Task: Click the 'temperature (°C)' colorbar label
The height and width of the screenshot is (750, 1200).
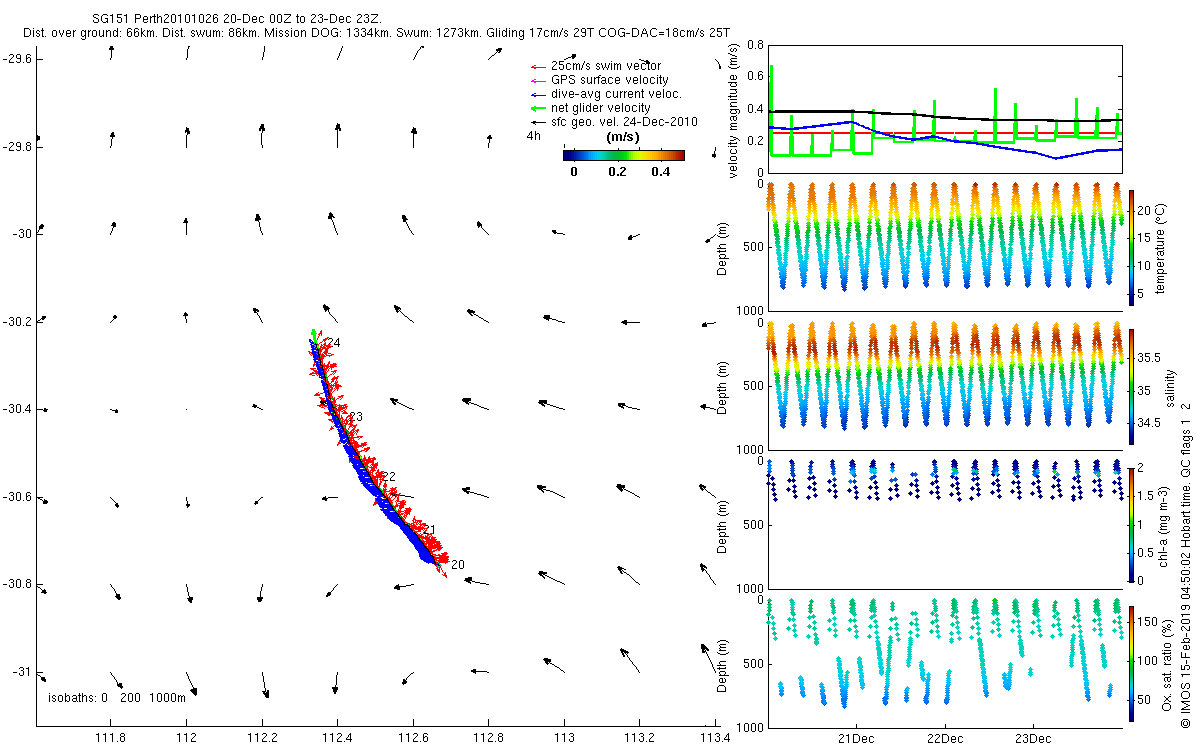Action: click(x=1162, y=247)
